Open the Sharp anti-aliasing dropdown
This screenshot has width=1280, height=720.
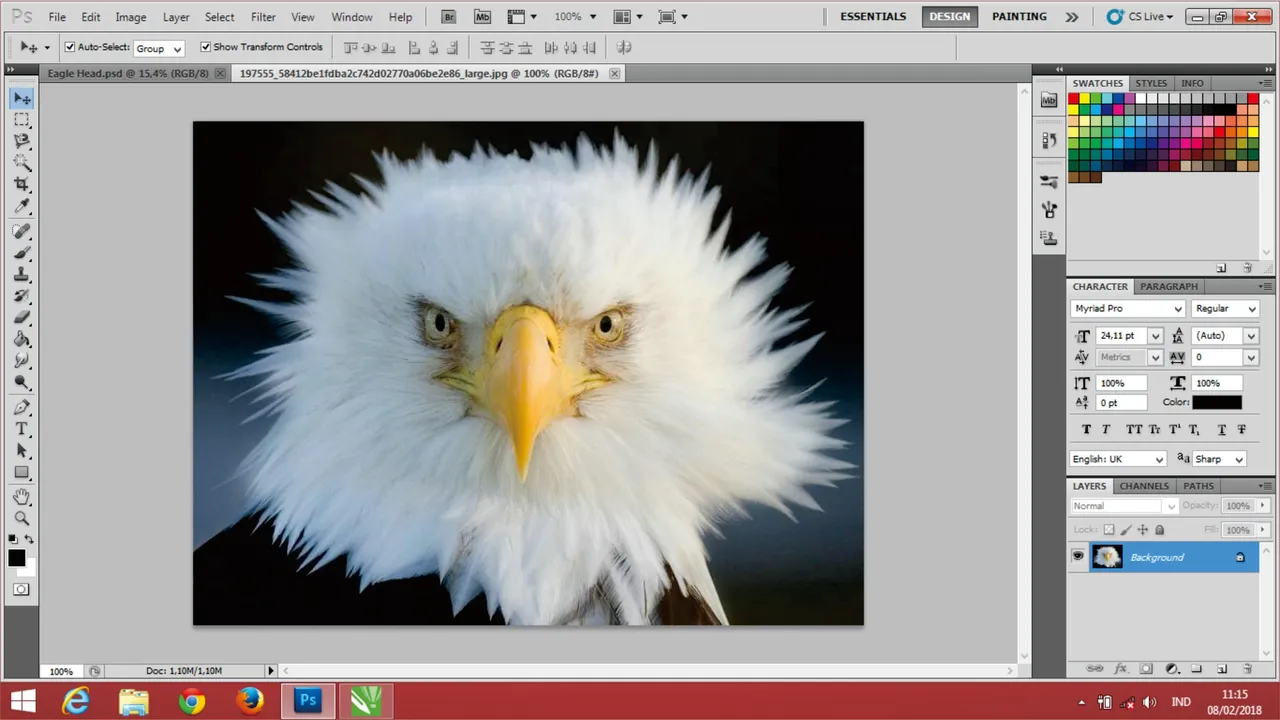pyautogui.click(x=1219, y=459)
